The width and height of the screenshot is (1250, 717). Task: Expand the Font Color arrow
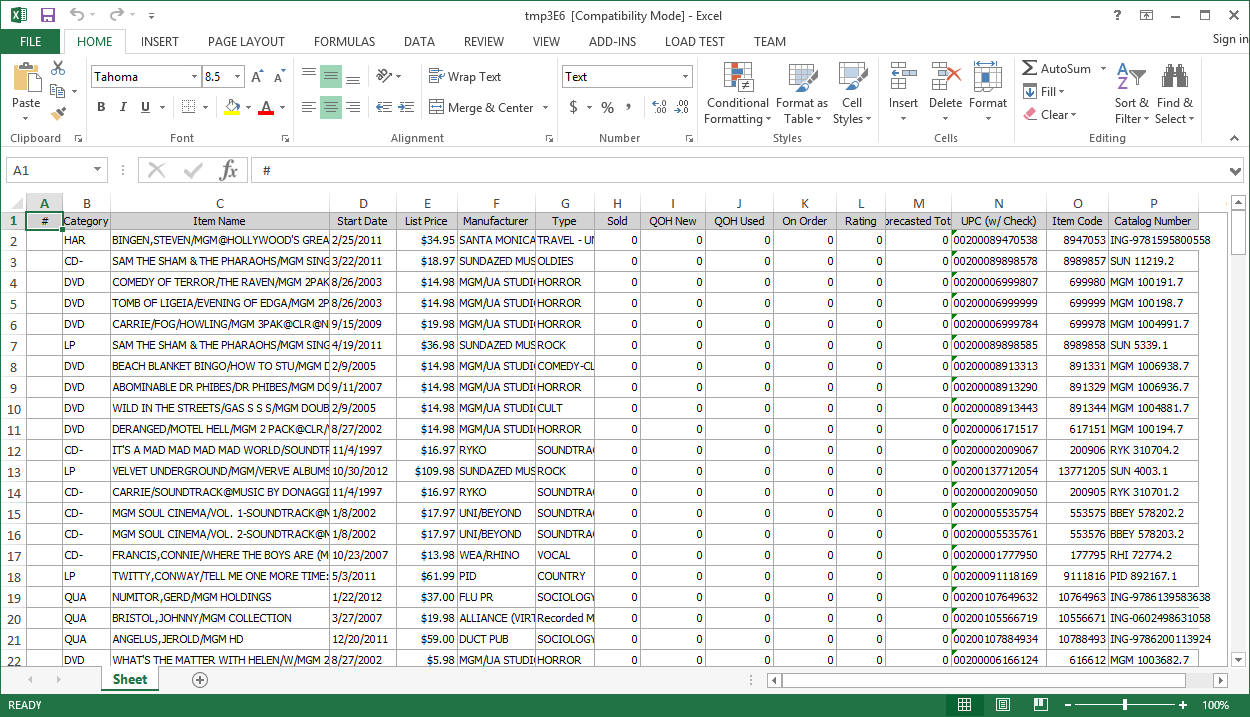[282, 107]
